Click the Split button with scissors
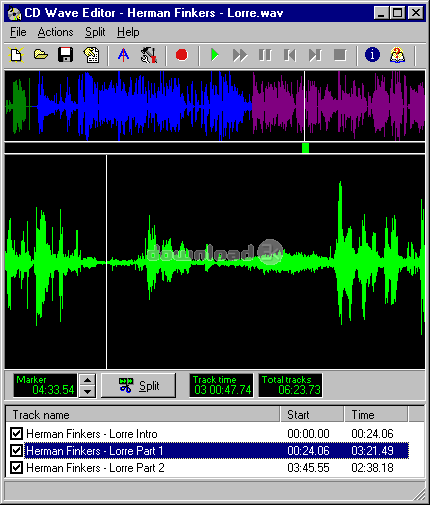This screenshot has height=505, width=430. click(x=138, y=386)
